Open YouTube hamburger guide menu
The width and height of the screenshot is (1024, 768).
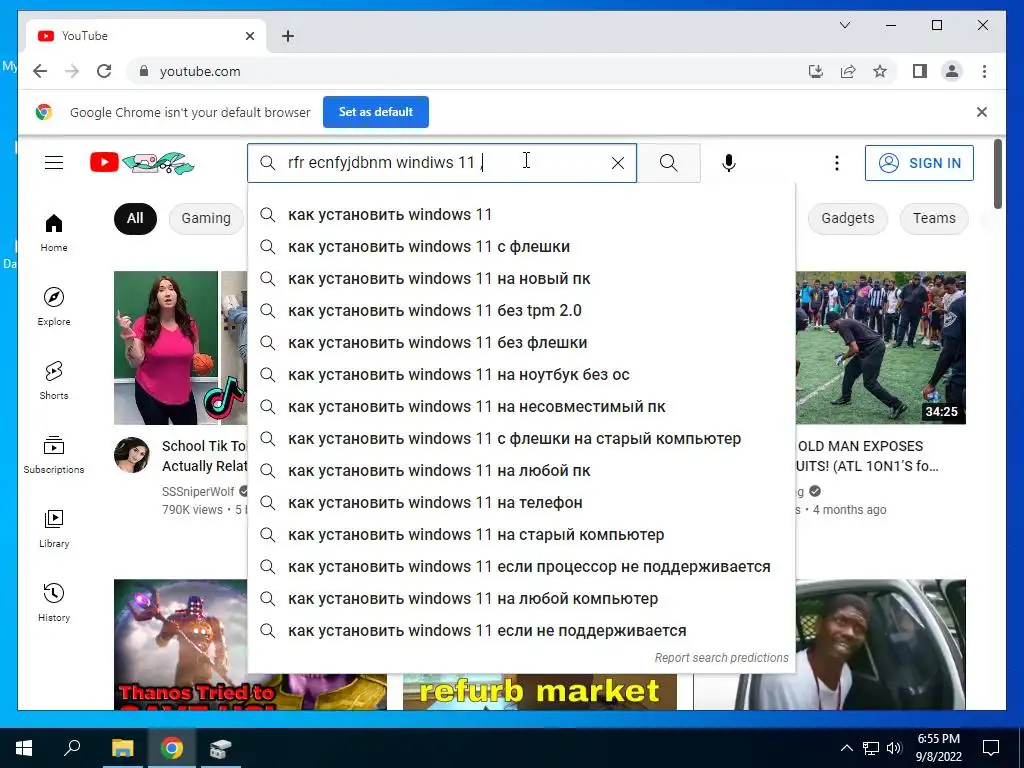point(54,163)
